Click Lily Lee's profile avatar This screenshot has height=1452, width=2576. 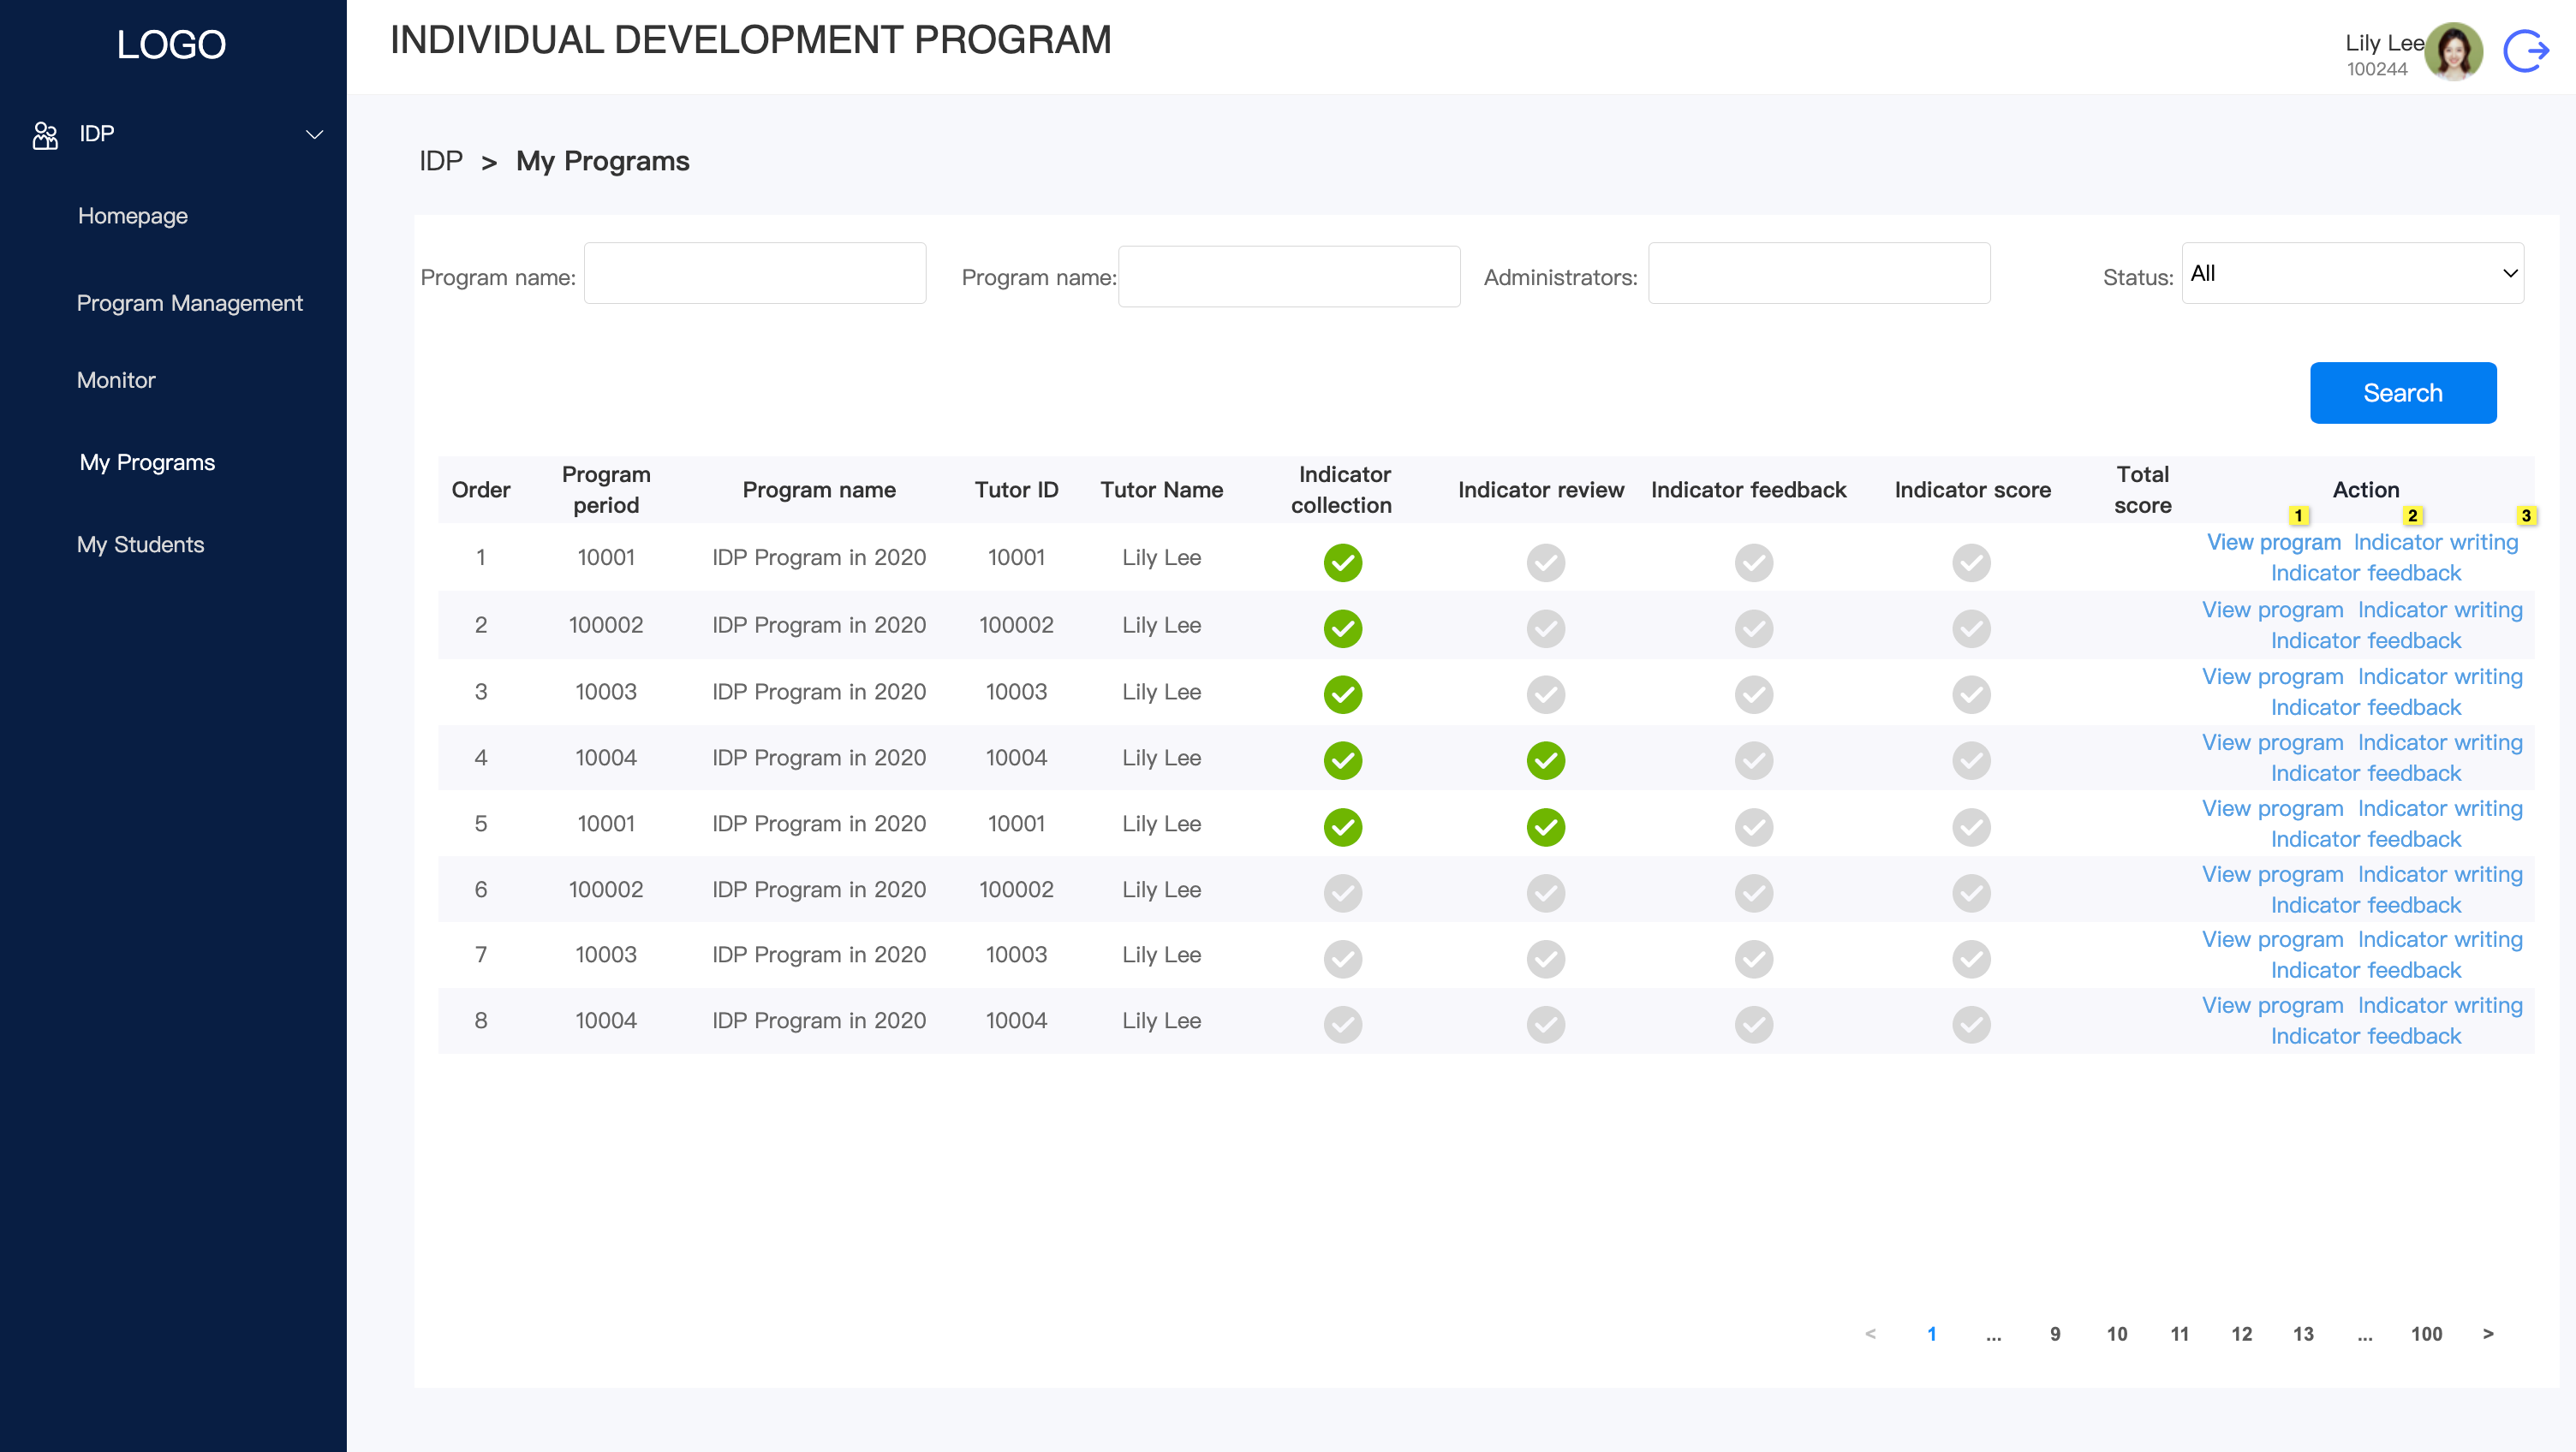(2455, 51)
